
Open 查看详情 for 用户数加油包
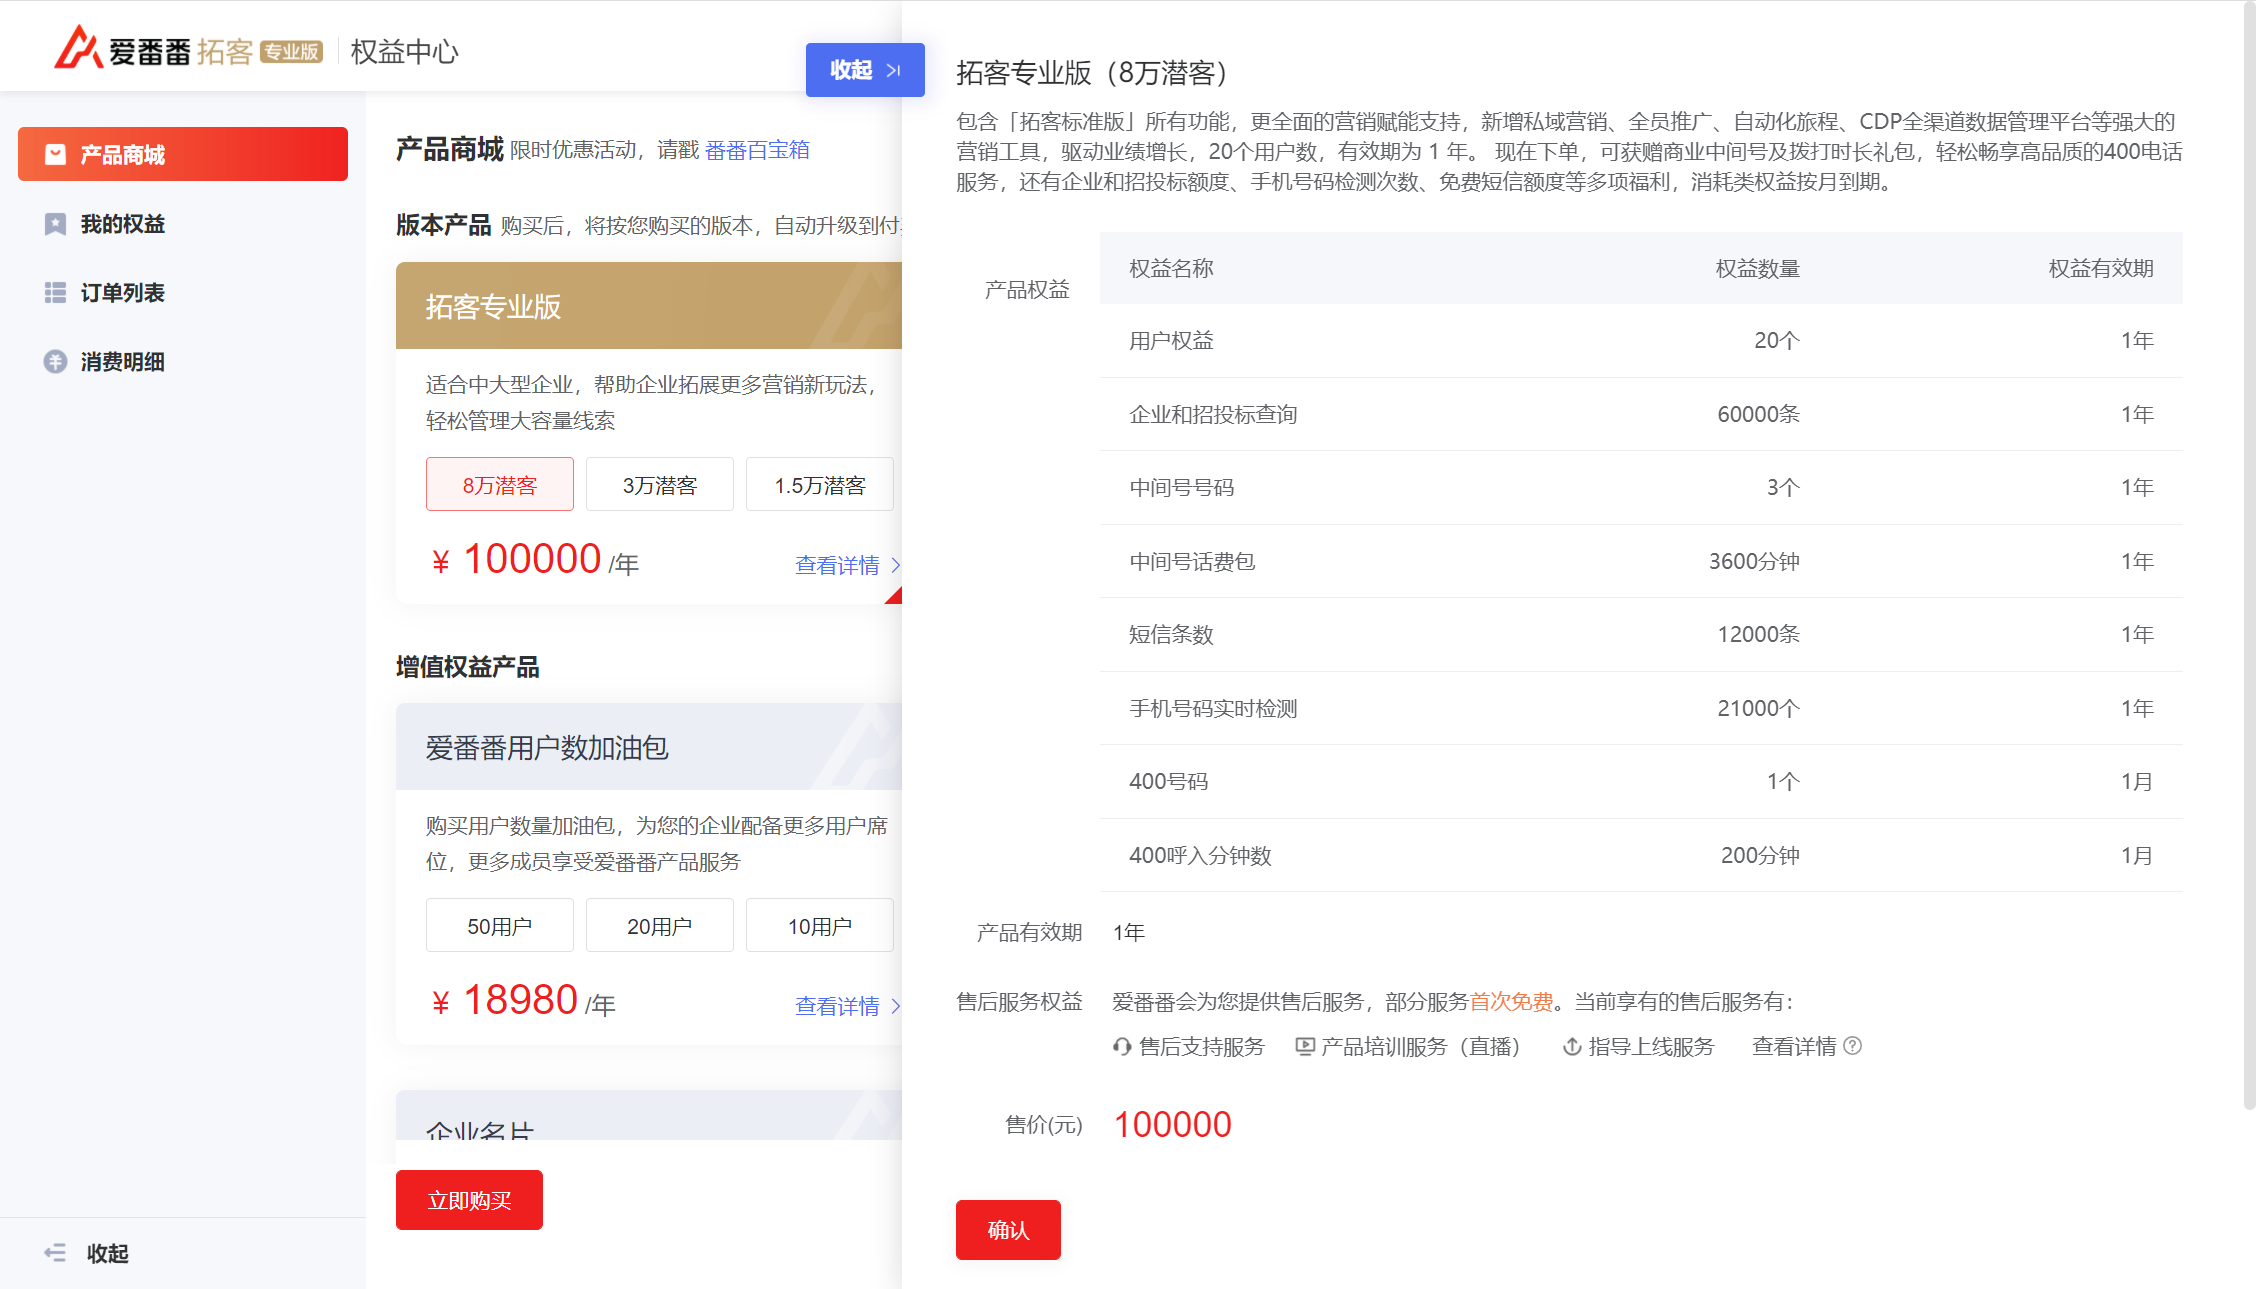point(847,1007)
